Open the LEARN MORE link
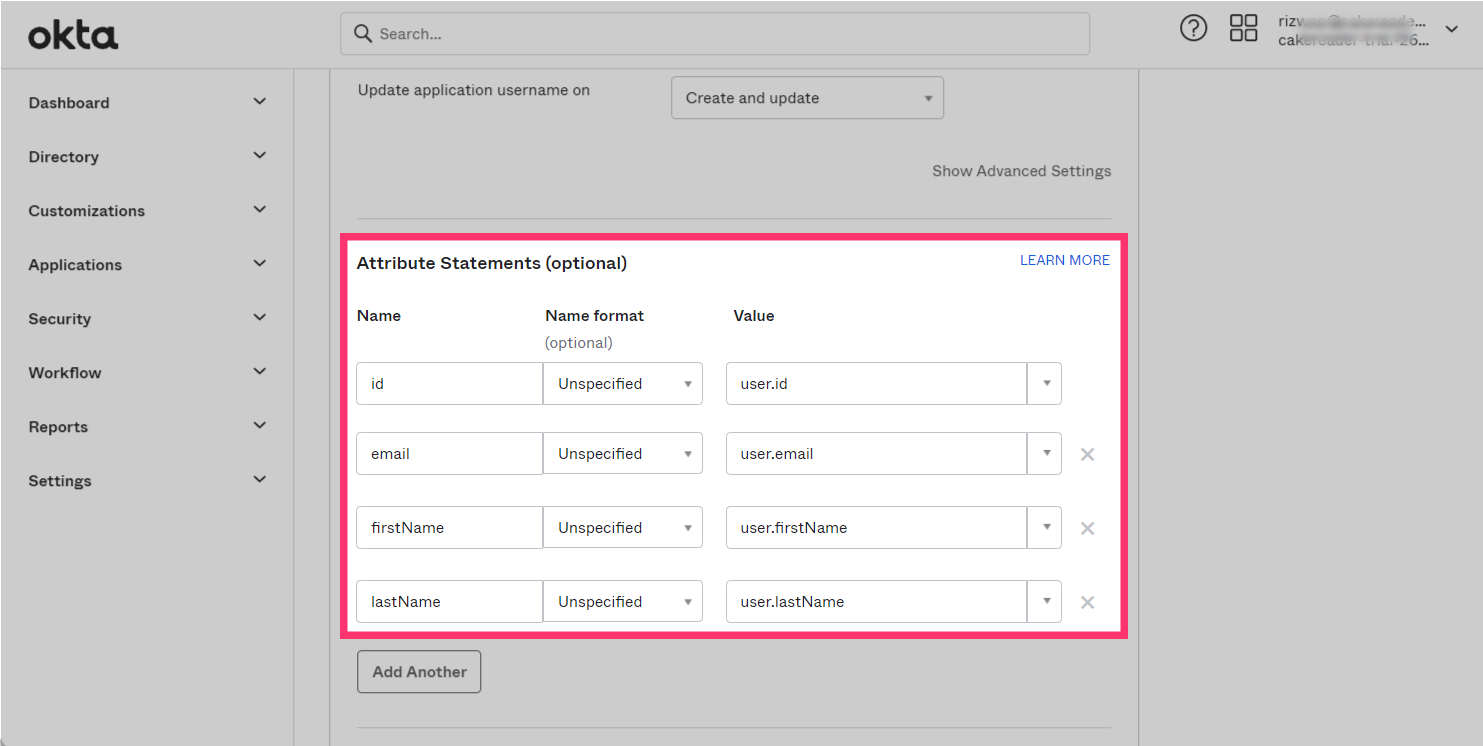1483x746 pixels. [x=1064, y=260]
